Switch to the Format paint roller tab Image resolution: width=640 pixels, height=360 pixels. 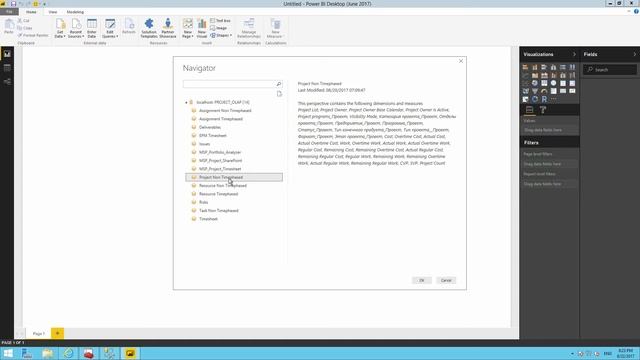coord(543,110)
